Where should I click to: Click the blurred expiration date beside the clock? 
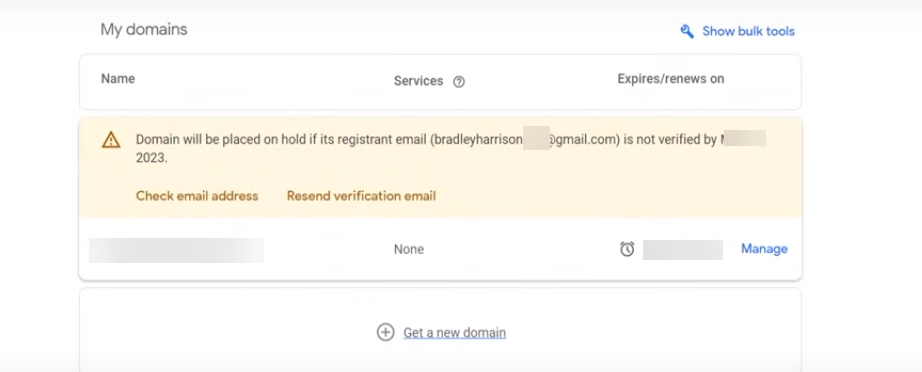coord(683,250)
